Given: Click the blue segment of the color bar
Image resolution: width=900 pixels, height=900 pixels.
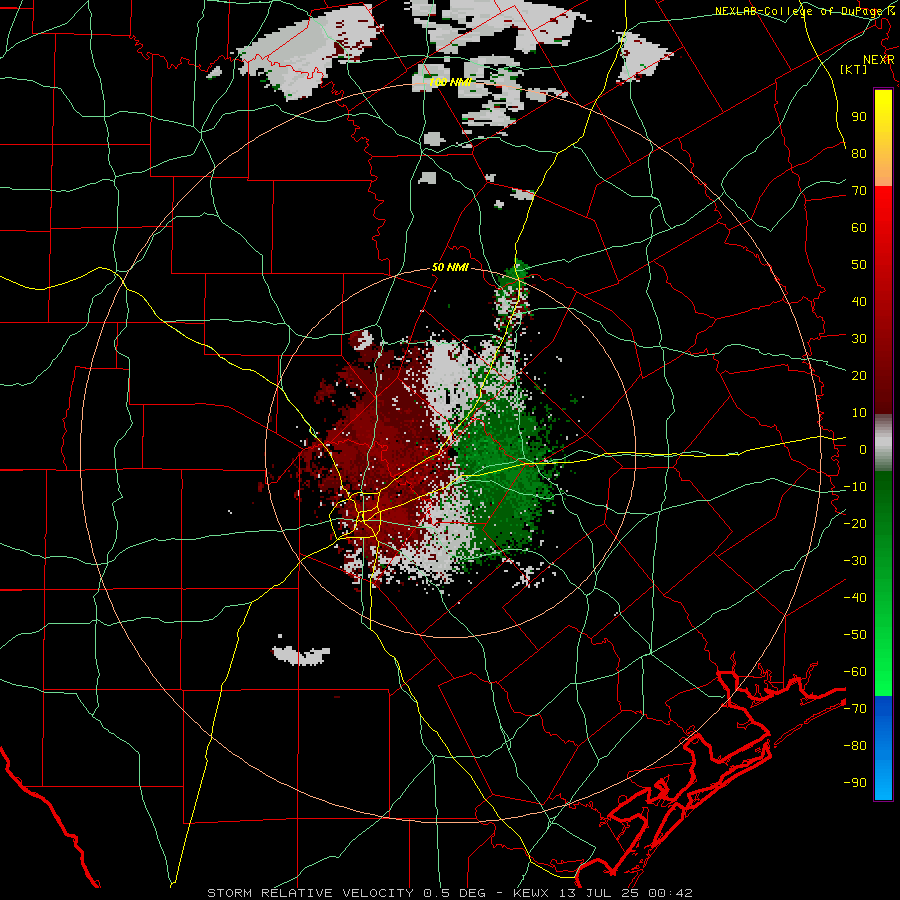Looking at the screenshot, I should pyautogui.click(x=883, y=748).
